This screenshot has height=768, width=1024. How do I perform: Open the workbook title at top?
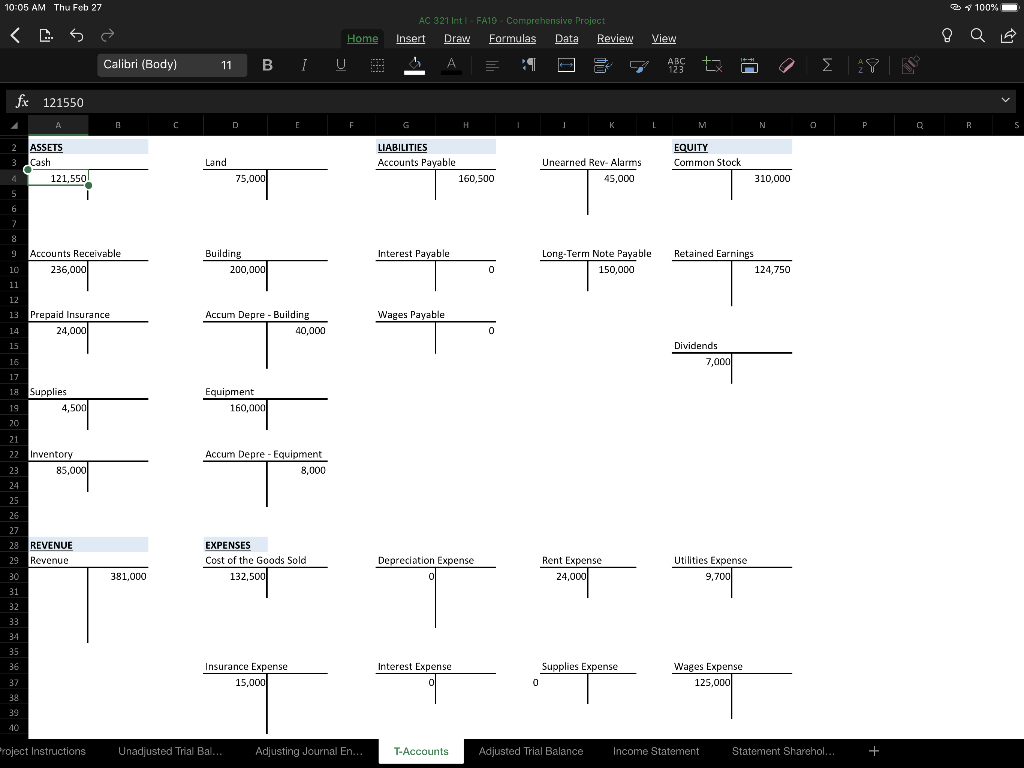[511, 20]
